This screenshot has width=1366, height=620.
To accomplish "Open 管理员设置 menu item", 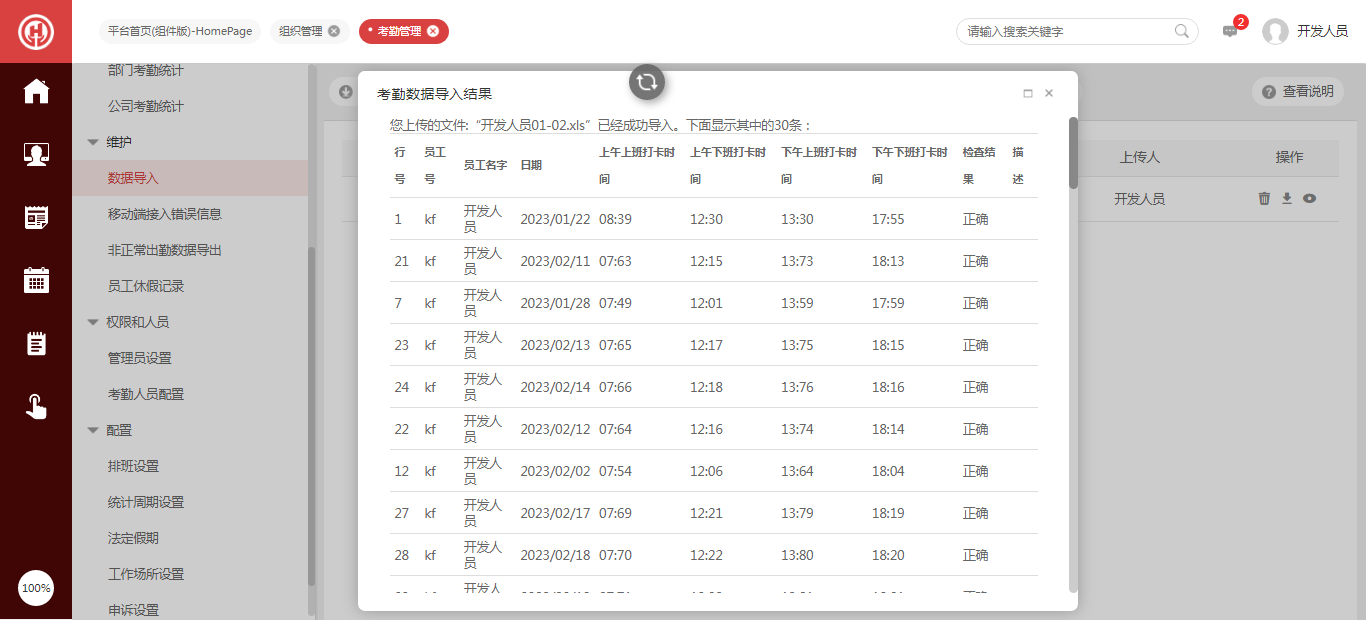I will [x=140, y=358].
